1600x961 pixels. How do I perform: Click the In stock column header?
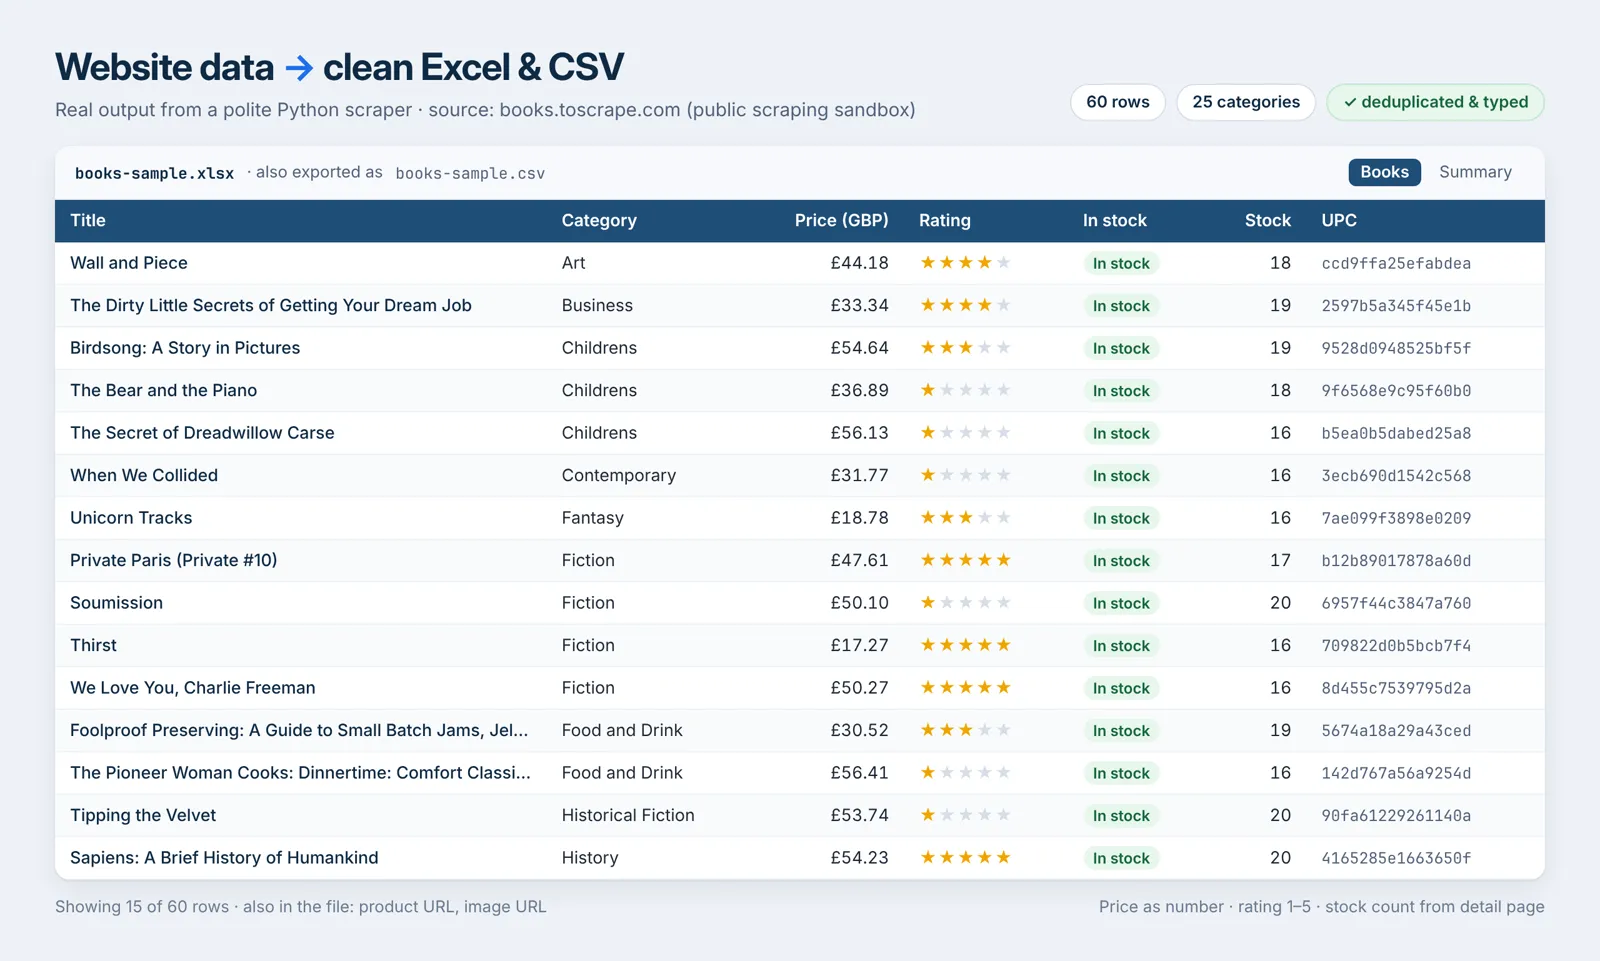(1115, 220)
